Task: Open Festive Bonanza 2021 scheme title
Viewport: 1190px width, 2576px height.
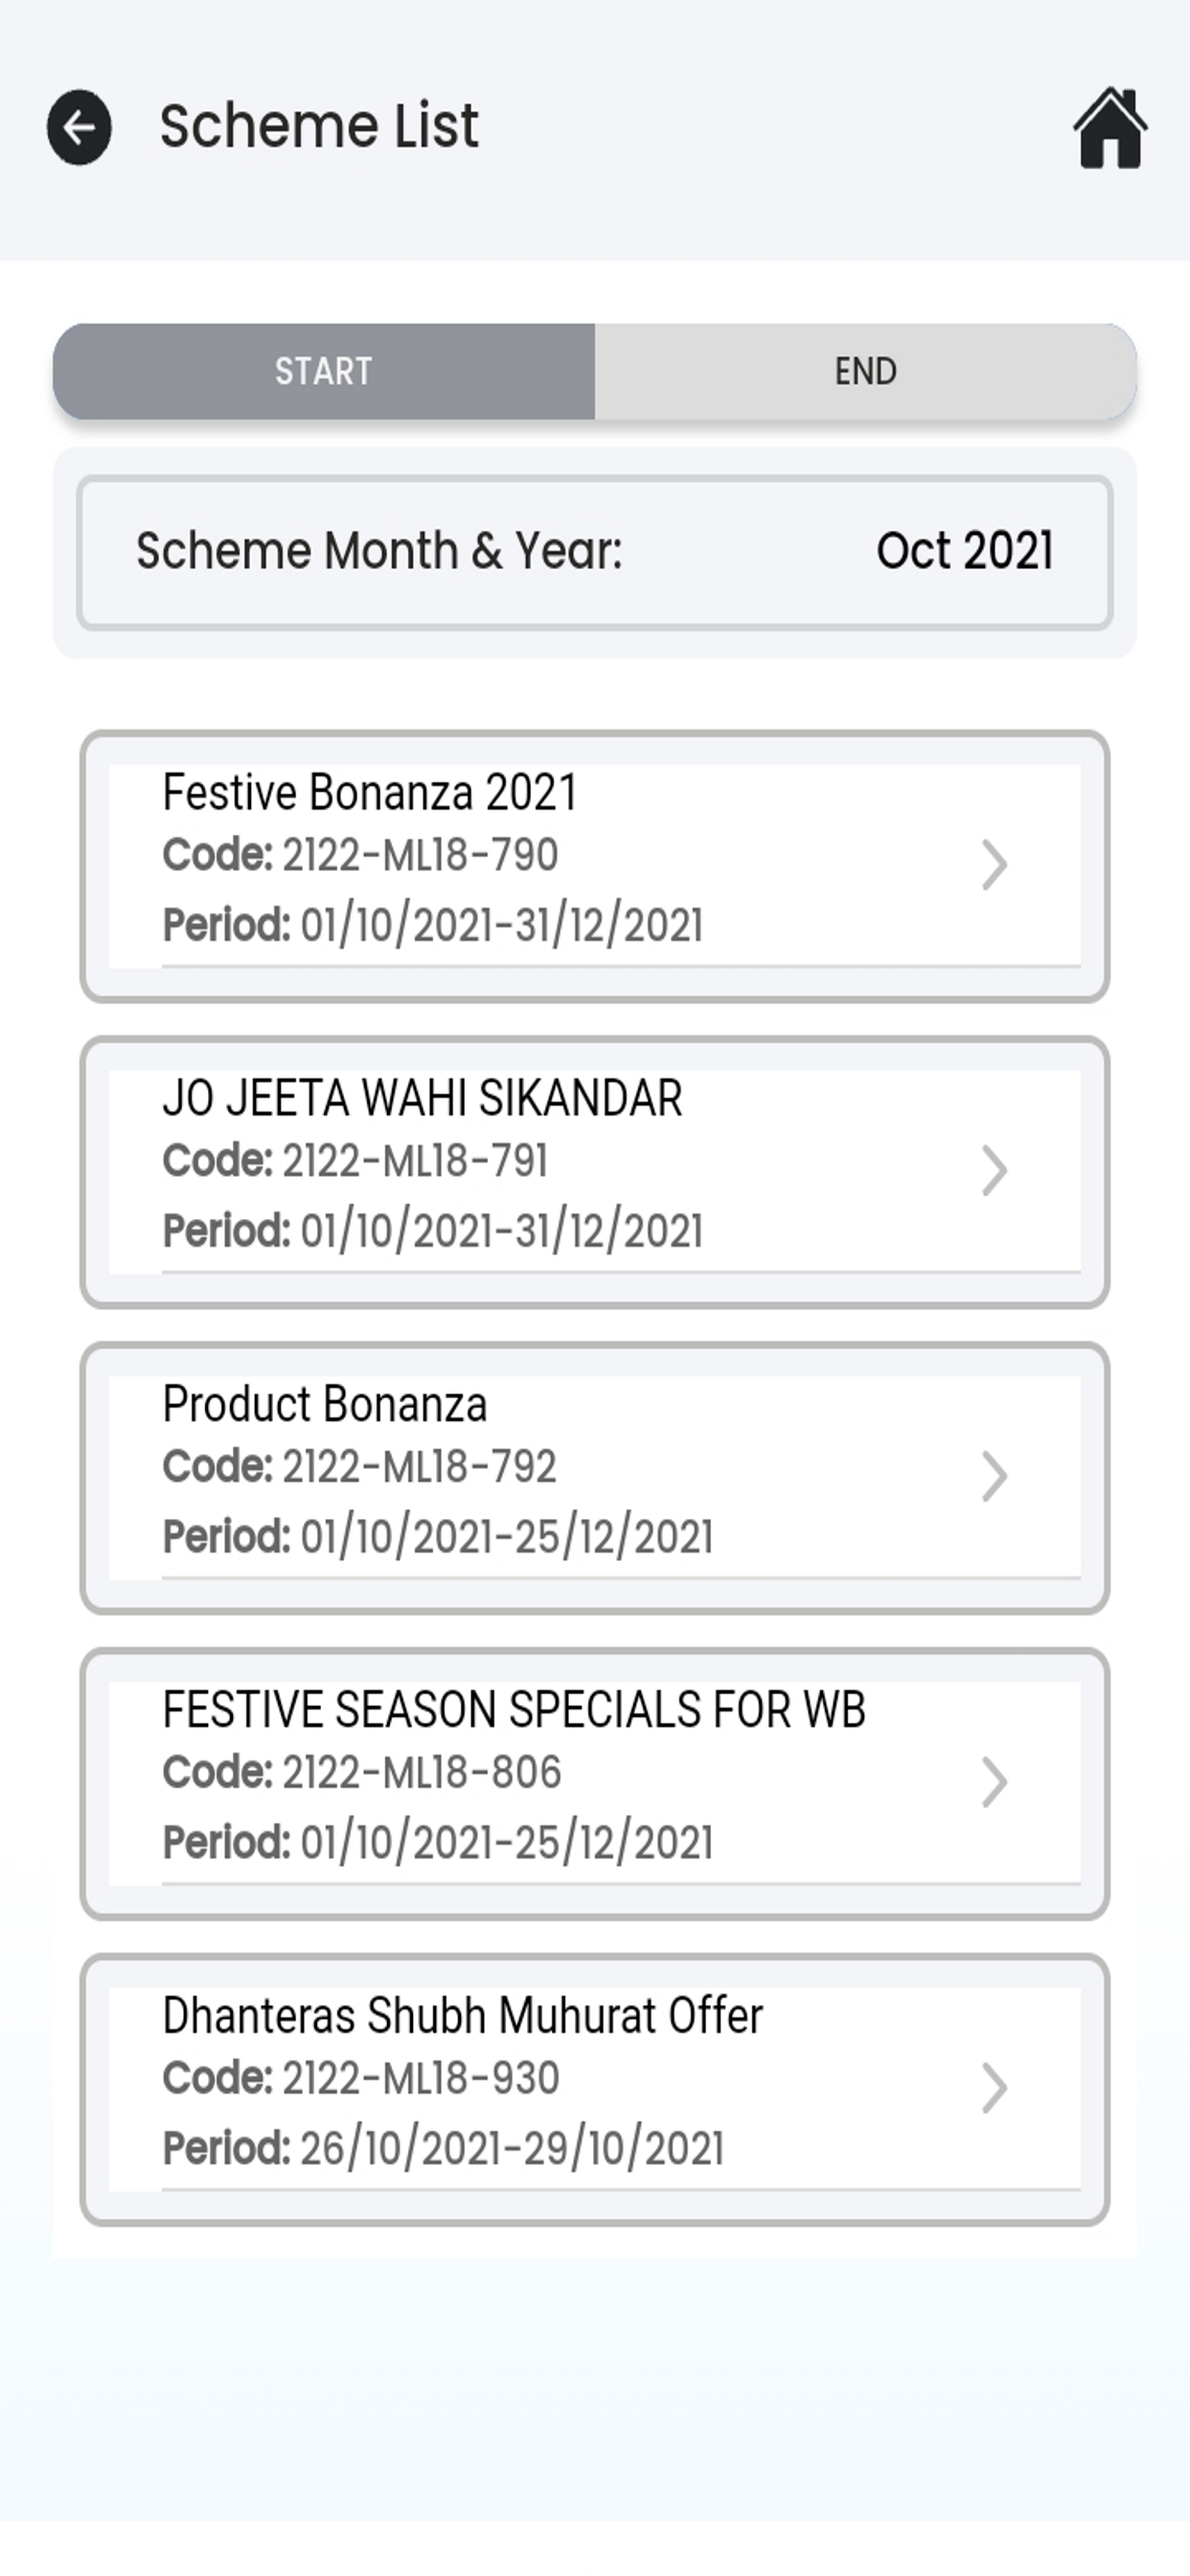Action: tap(370, 792)
